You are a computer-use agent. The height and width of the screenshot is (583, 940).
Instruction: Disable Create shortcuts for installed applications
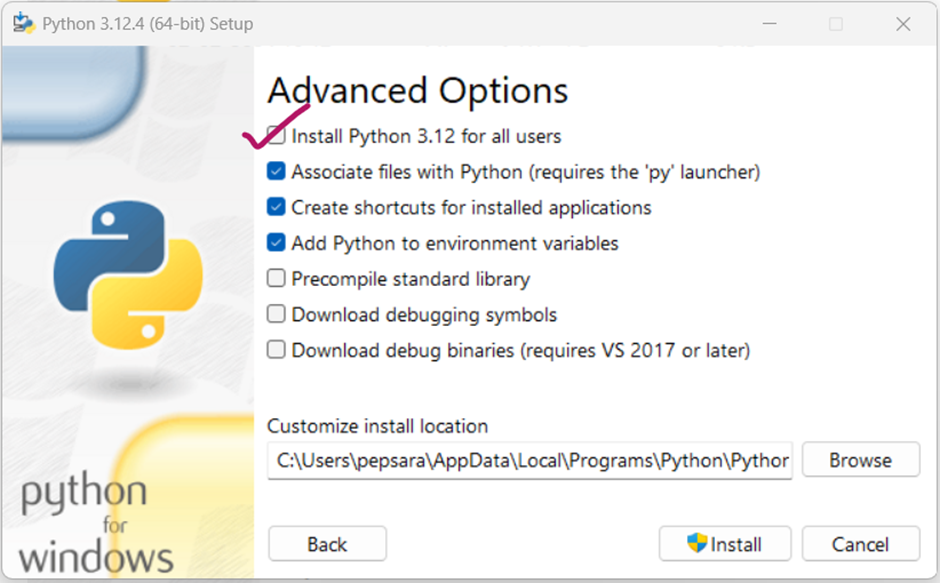click(277, 208)
